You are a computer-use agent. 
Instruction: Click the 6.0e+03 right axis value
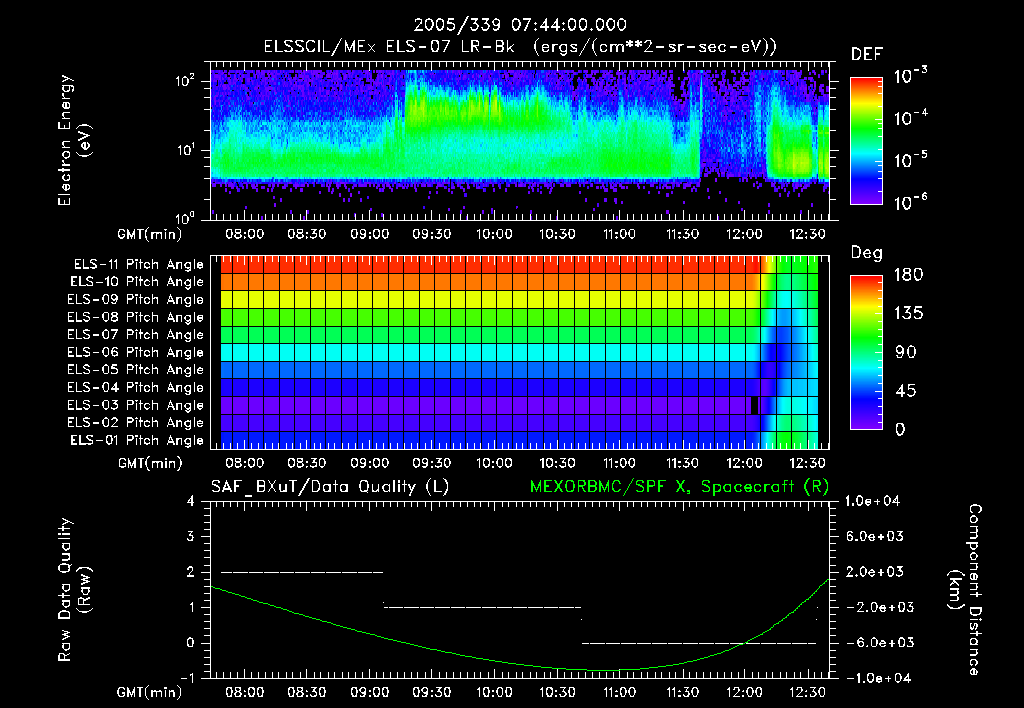point(874,536)
